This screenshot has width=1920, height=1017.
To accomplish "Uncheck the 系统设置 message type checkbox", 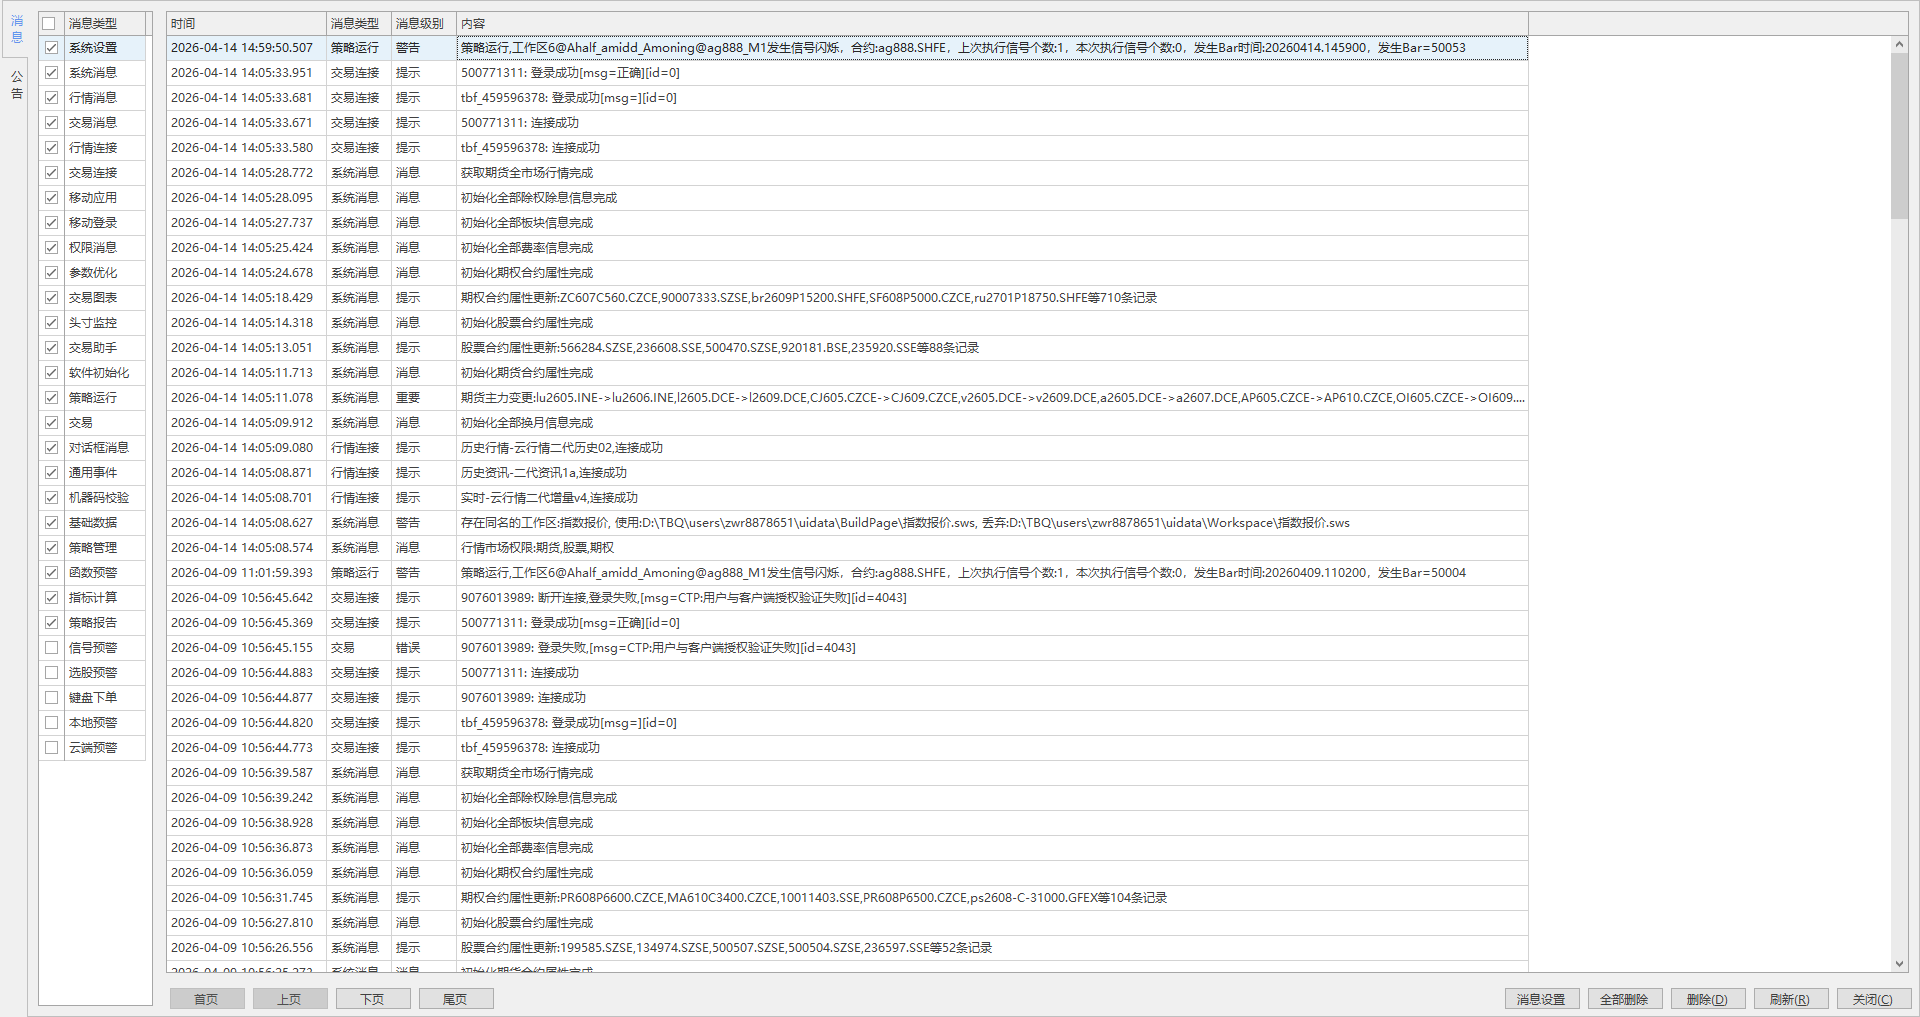I will click(51, 48).
